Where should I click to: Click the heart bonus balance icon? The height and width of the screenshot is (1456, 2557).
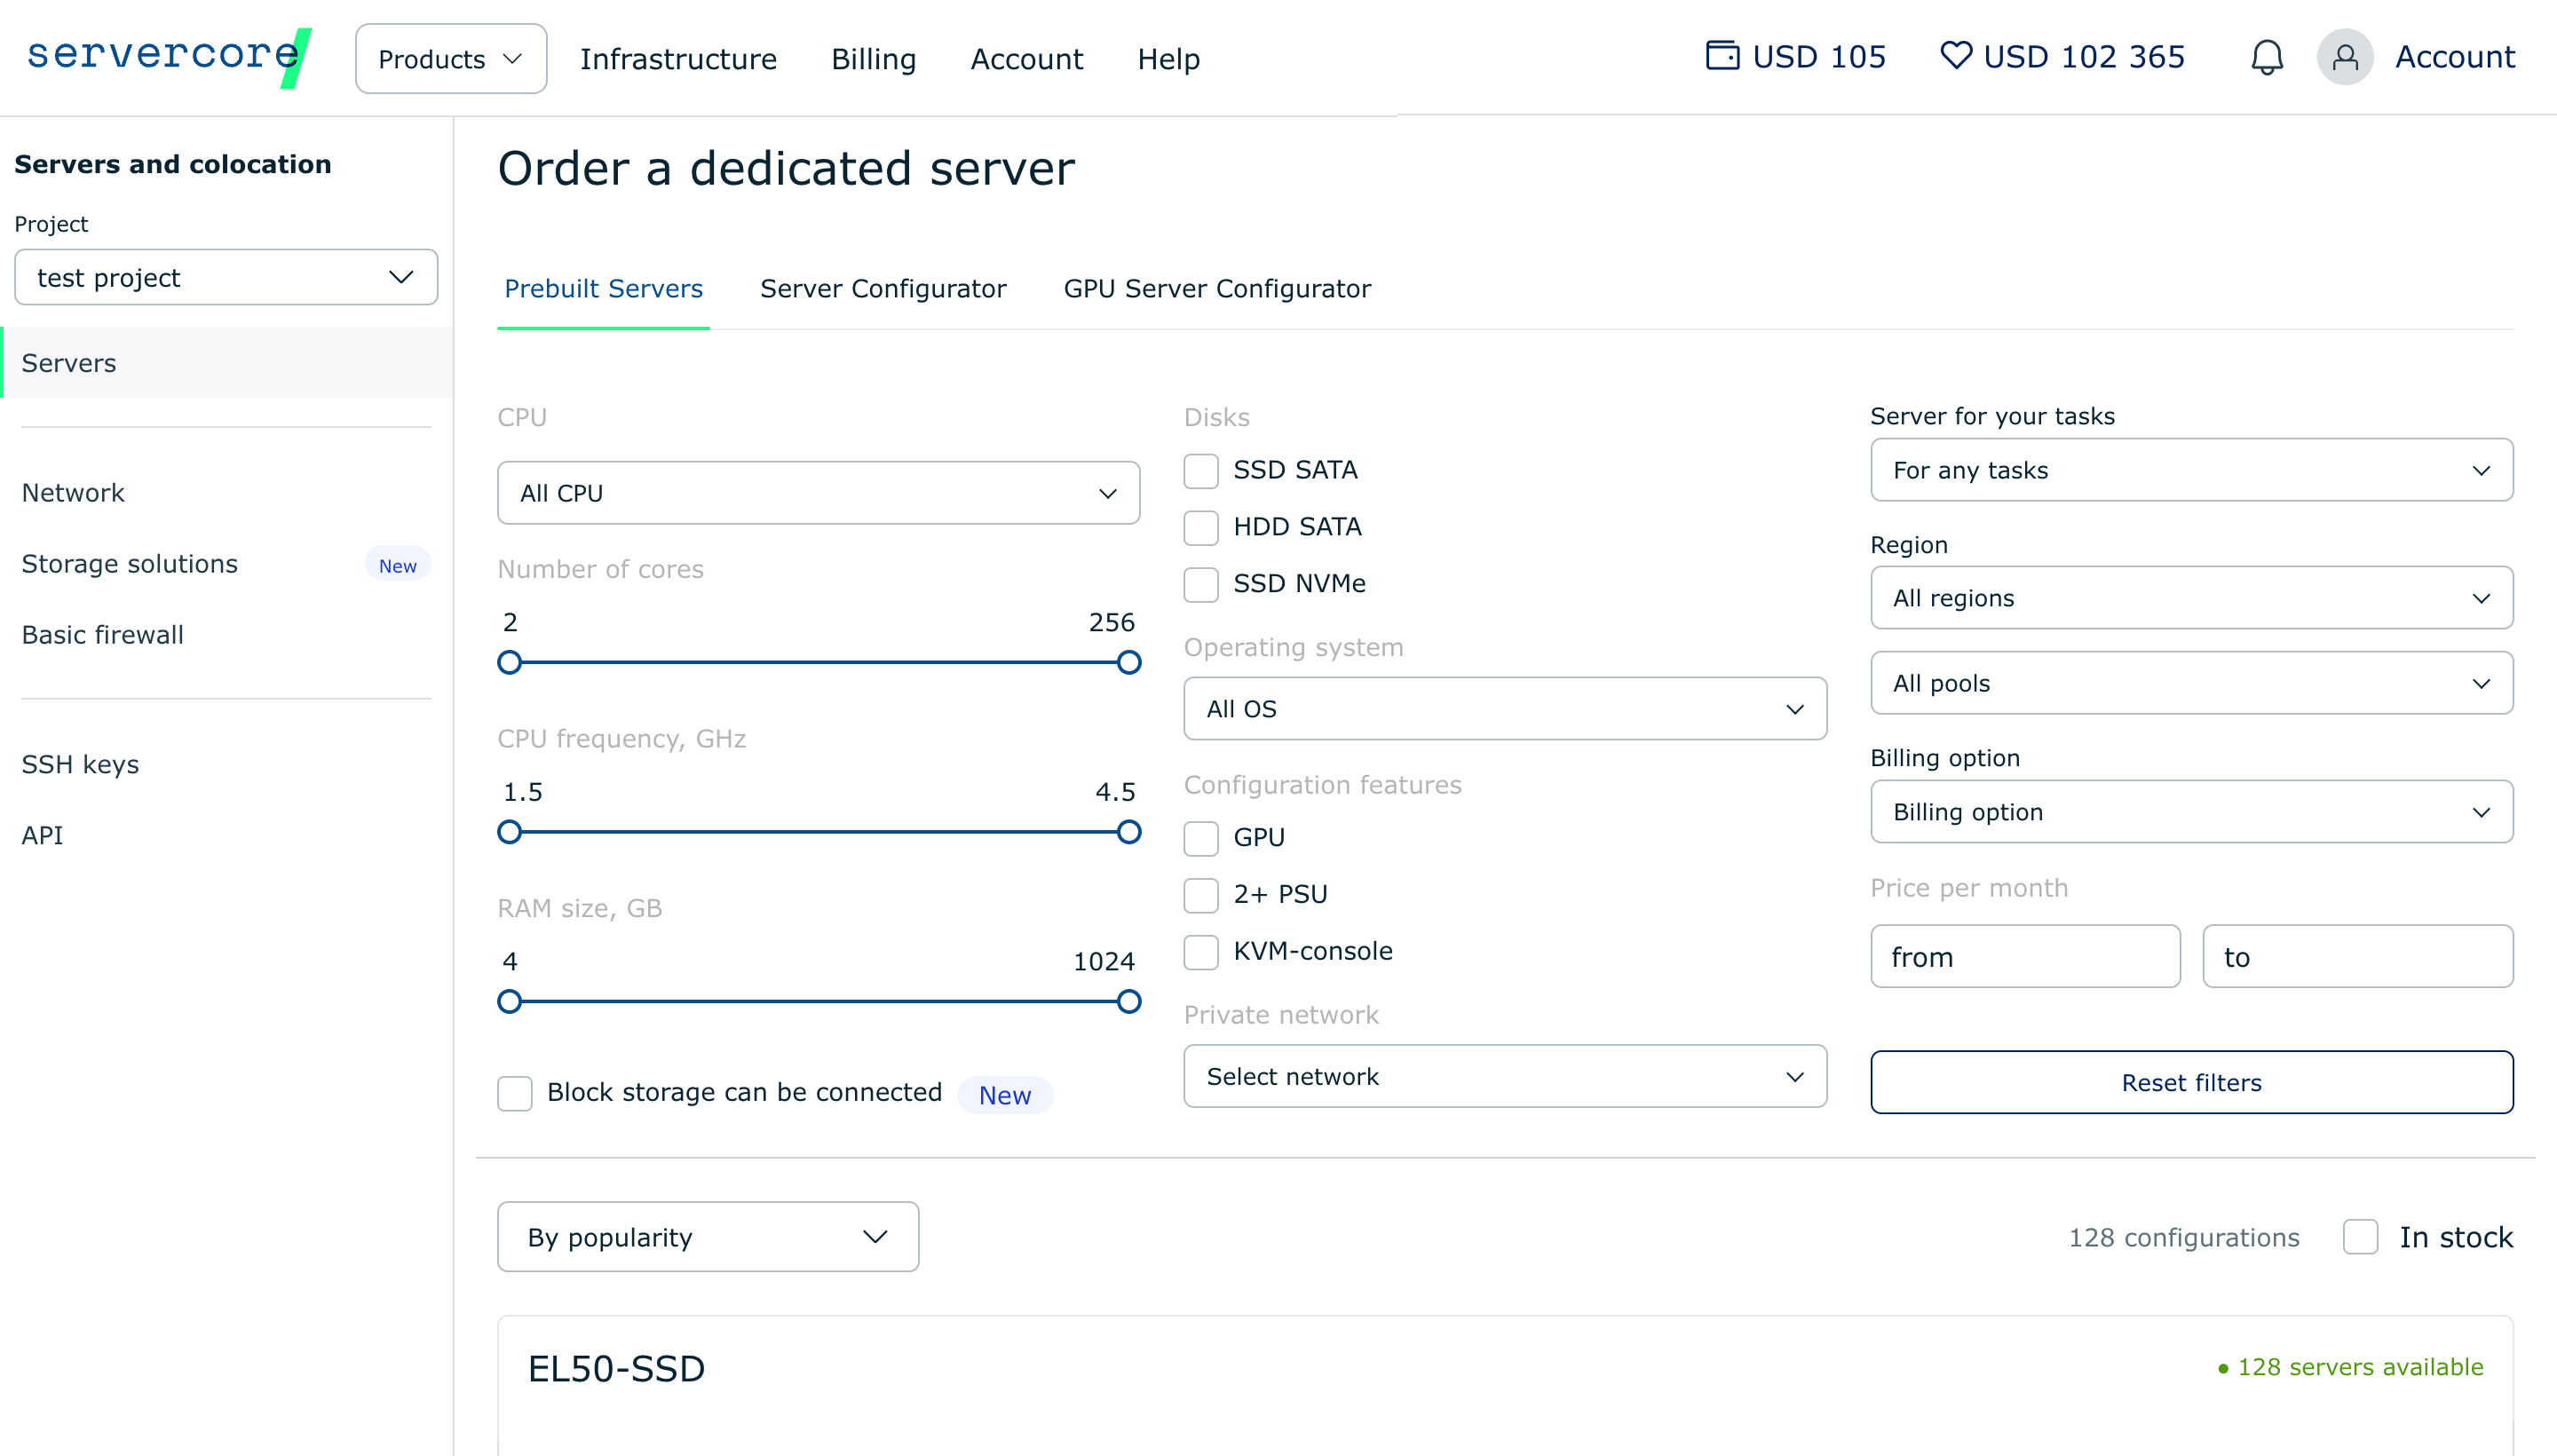click(1955, 55)
